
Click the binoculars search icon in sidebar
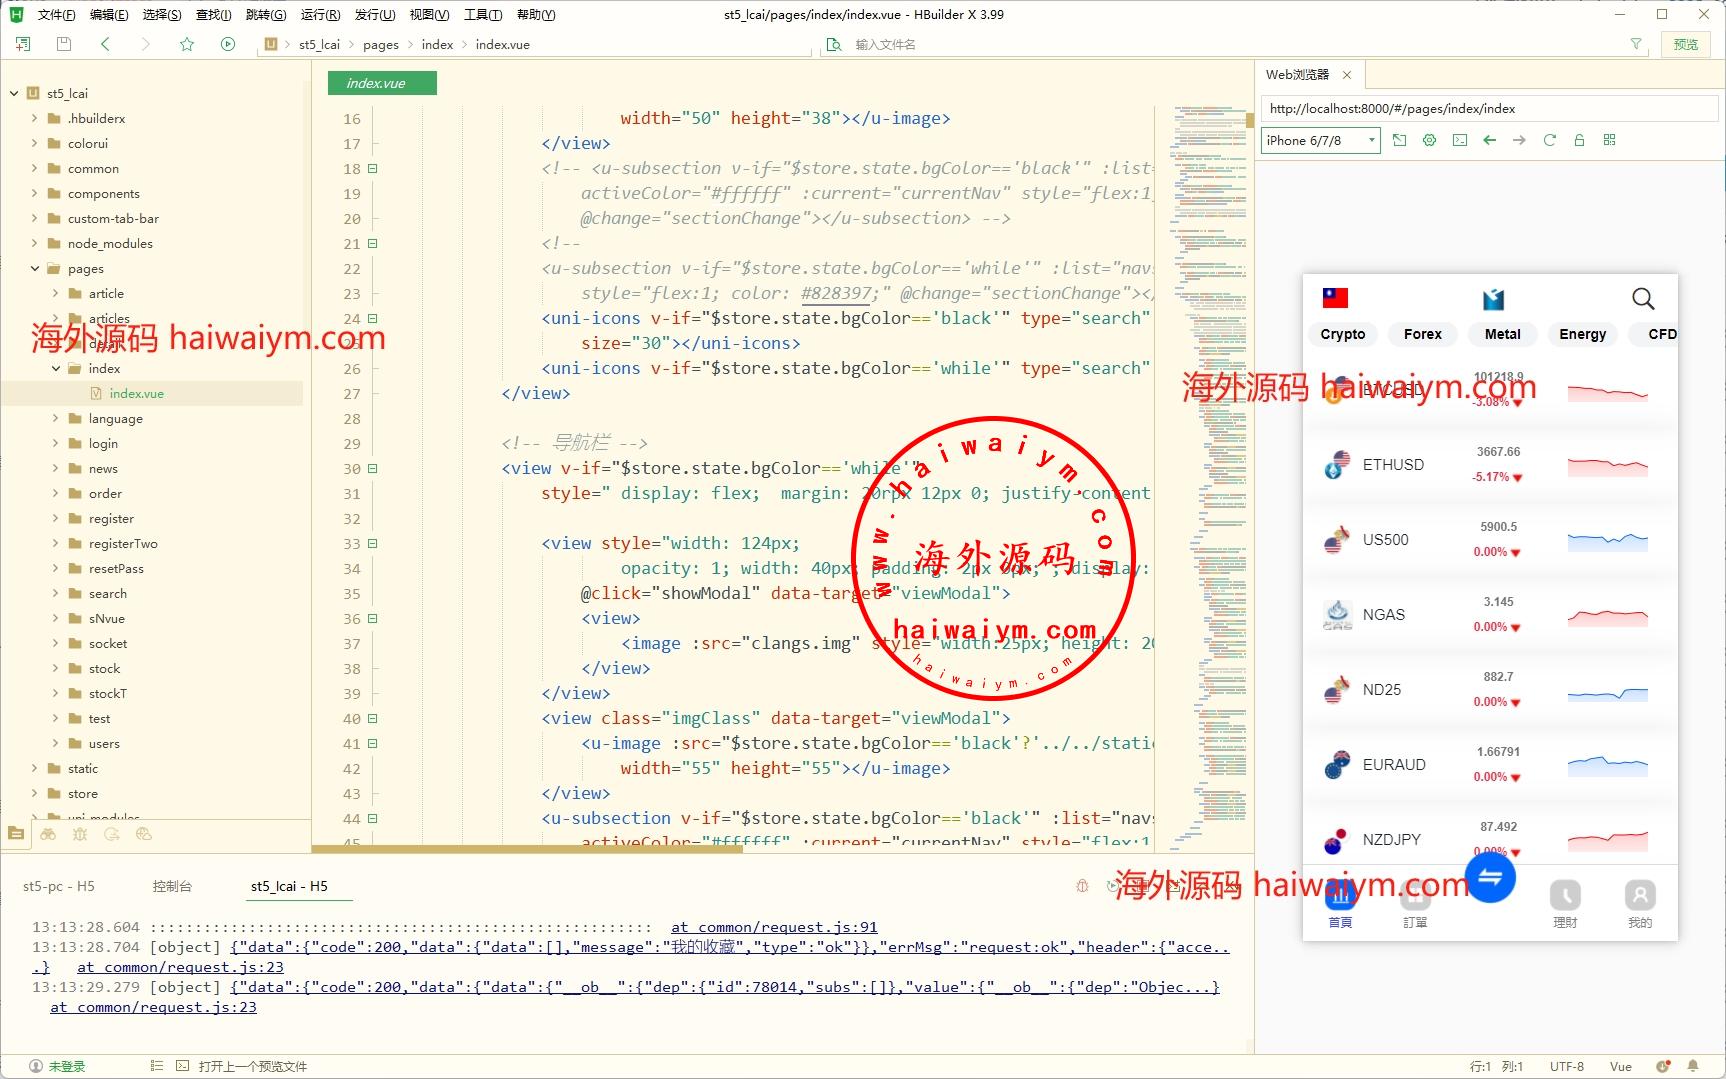[48, 834]
